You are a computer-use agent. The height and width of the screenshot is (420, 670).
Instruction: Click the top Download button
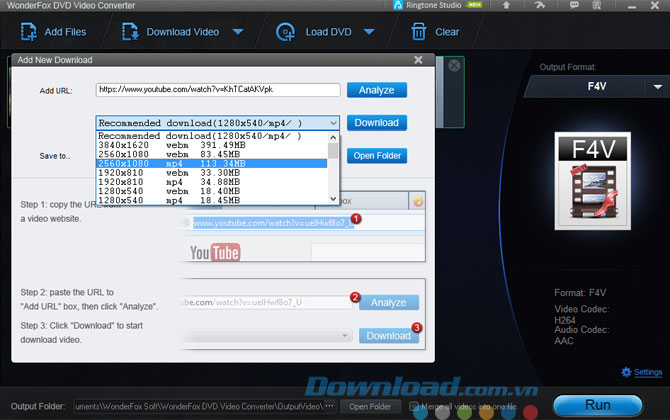coord(376,123)
